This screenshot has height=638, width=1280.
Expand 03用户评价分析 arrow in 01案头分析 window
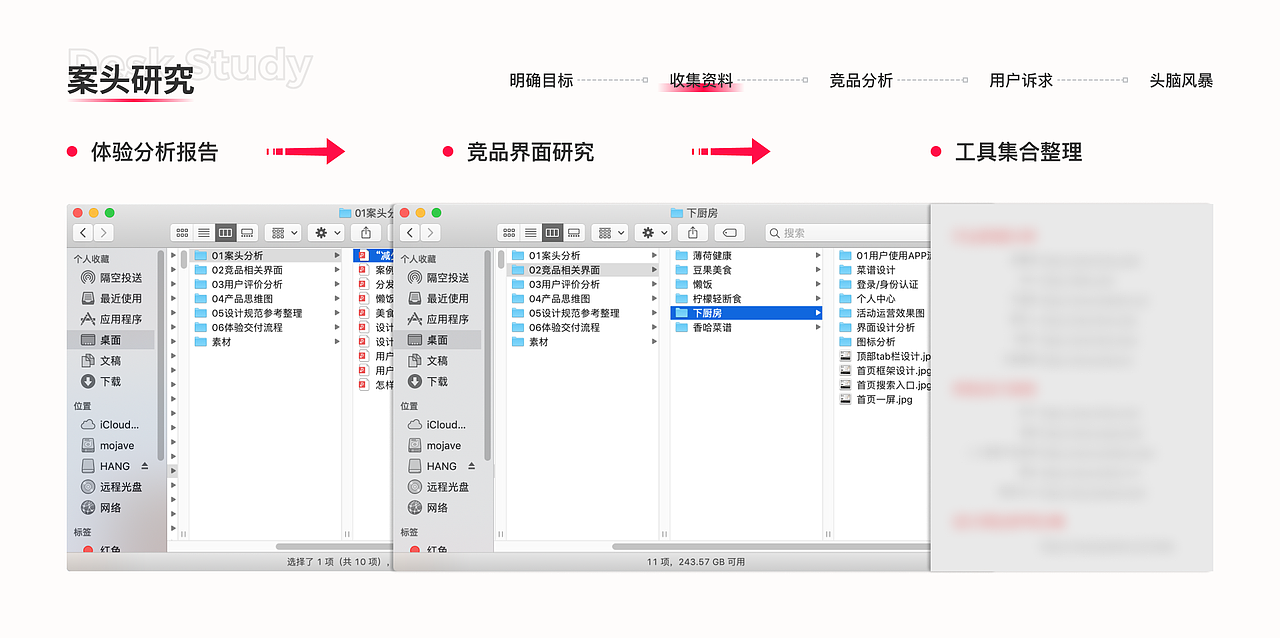[x=336, y=284]
